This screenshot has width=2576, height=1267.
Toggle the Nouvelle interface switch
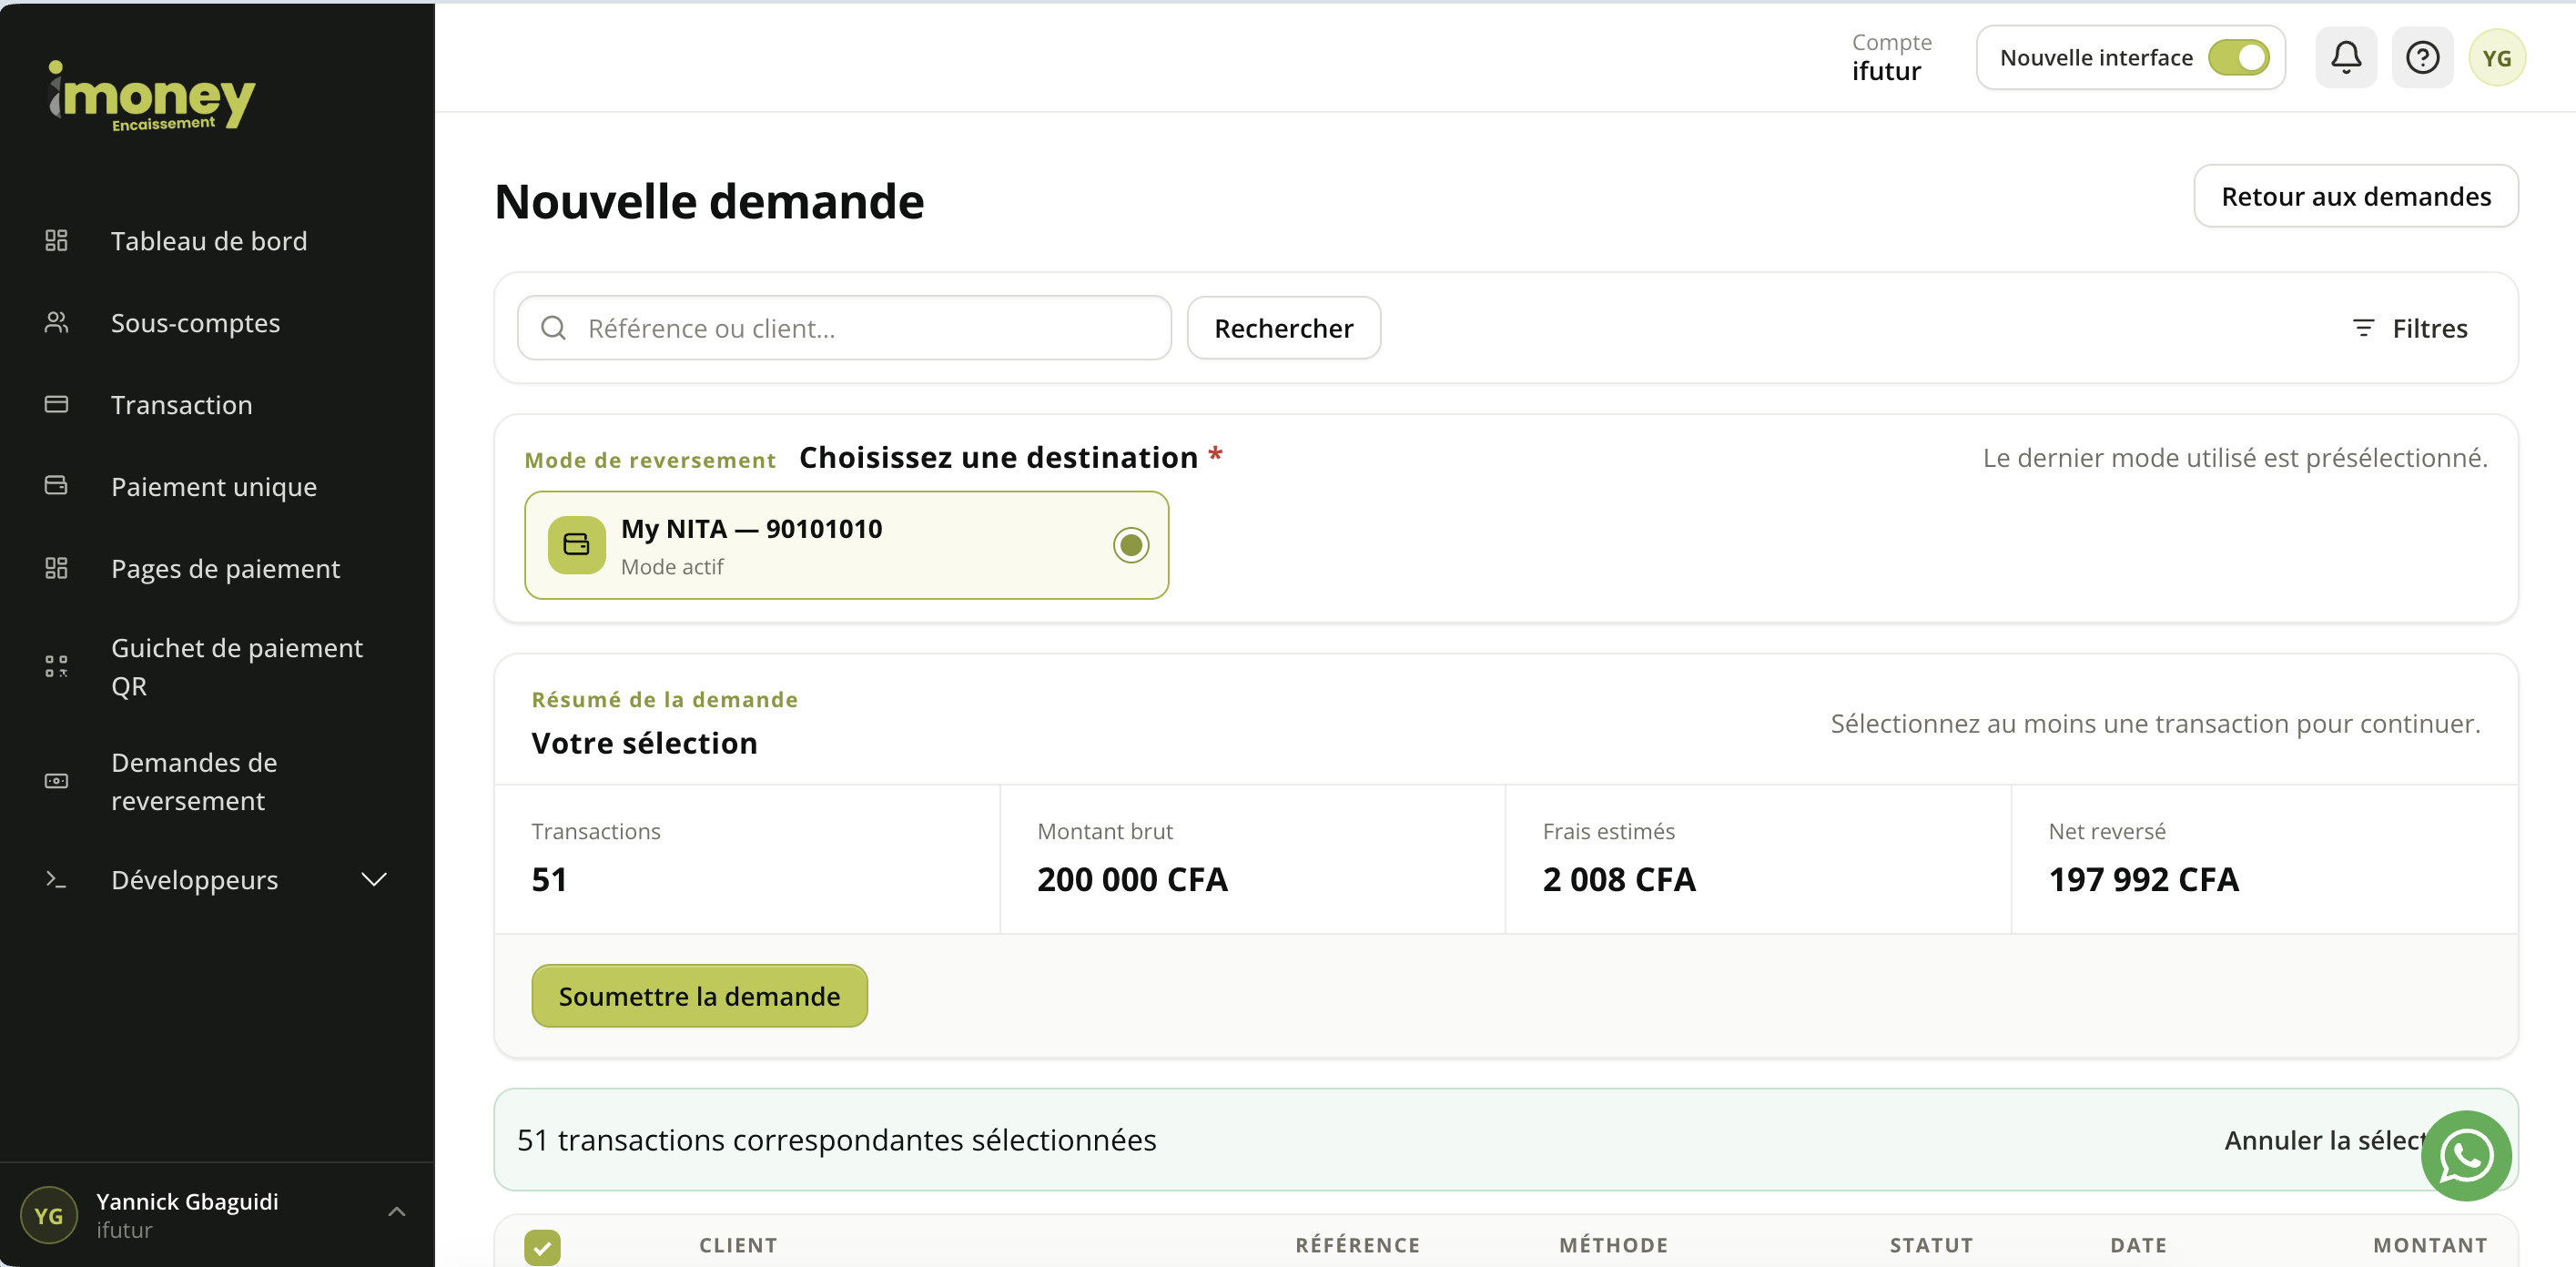[x=2238, y=58]
